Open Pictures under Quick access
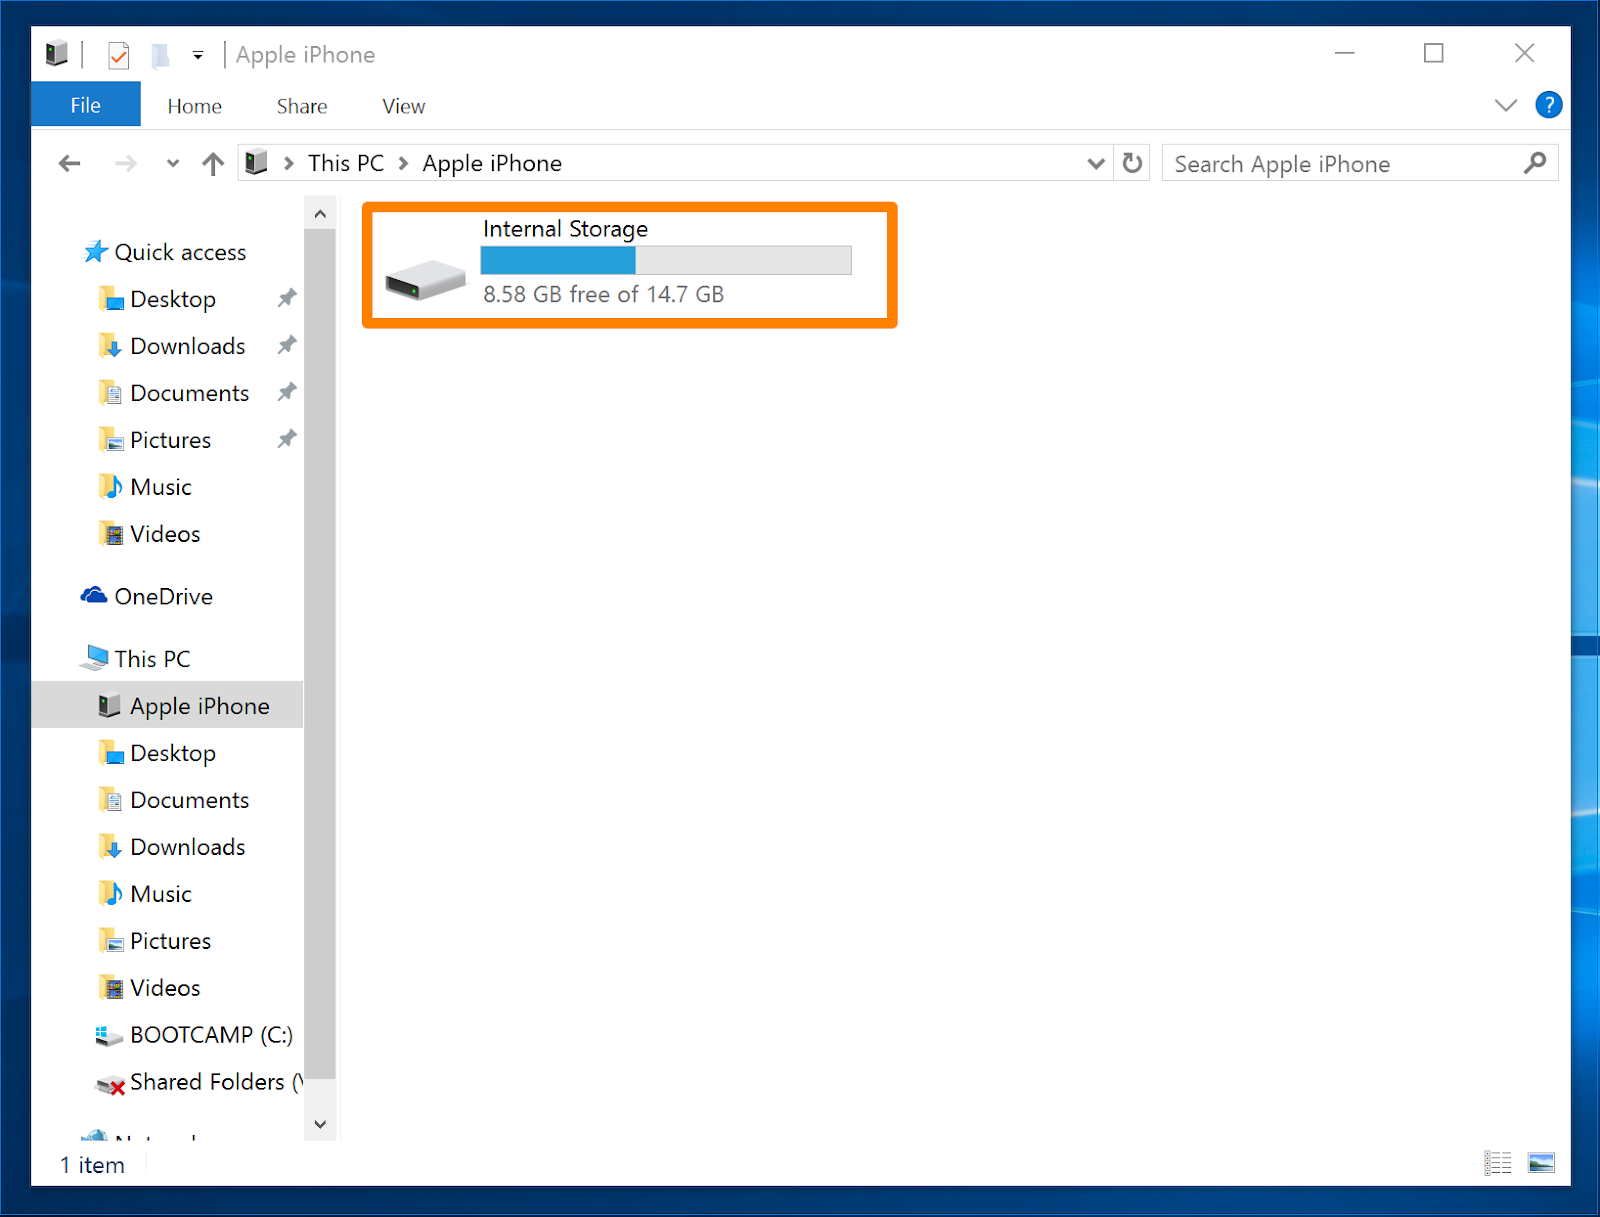The width and height of the screenshot is (1600, 1217). click(x=155, y=440)
